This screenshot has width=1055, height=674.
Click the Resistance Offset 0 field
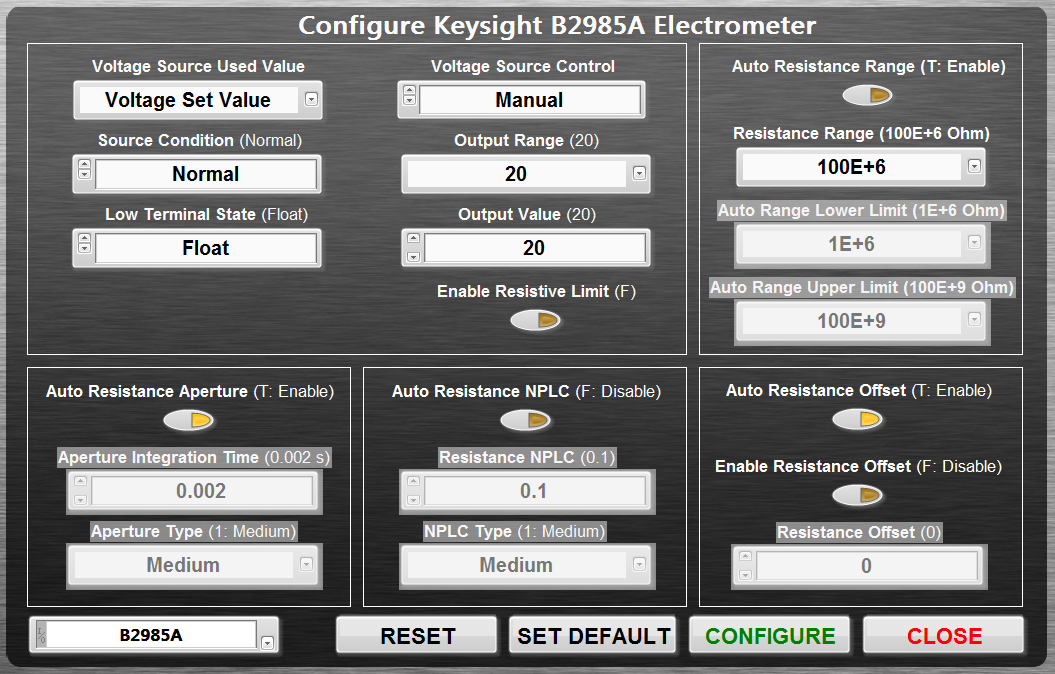click(x=867, y=565)
